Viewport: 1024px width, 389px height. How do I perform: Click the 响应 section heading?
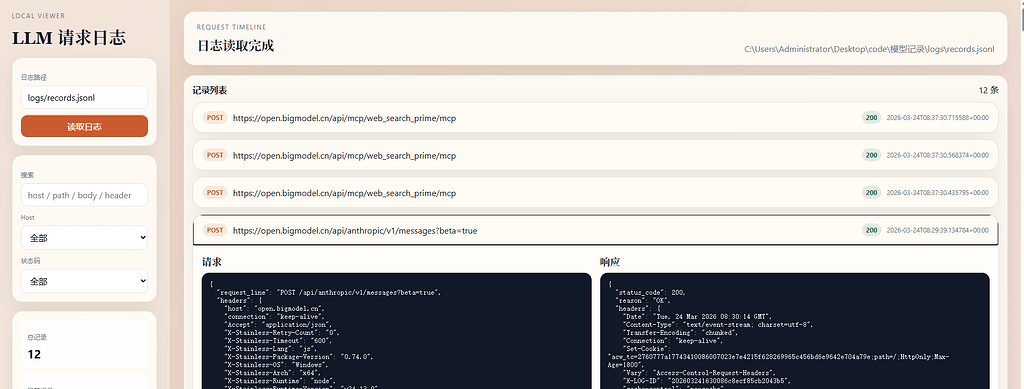[610, 262]
